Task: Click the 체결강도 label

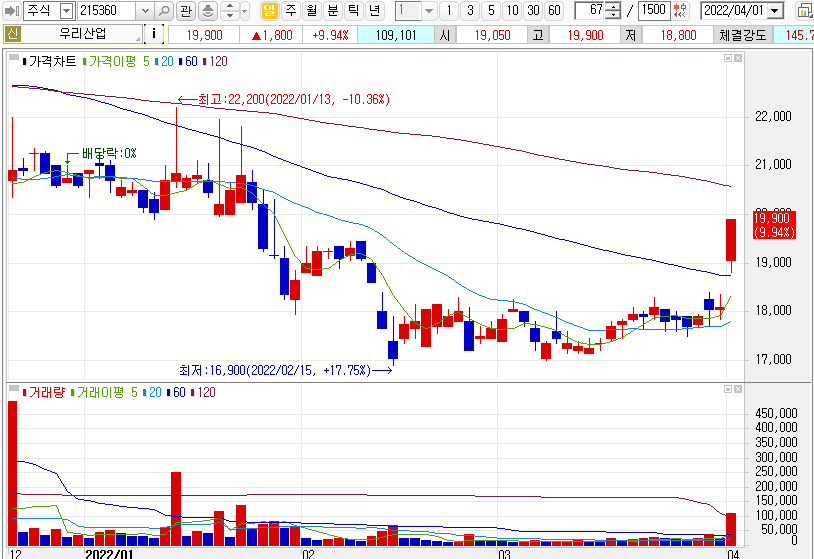Action: point(743,35)
